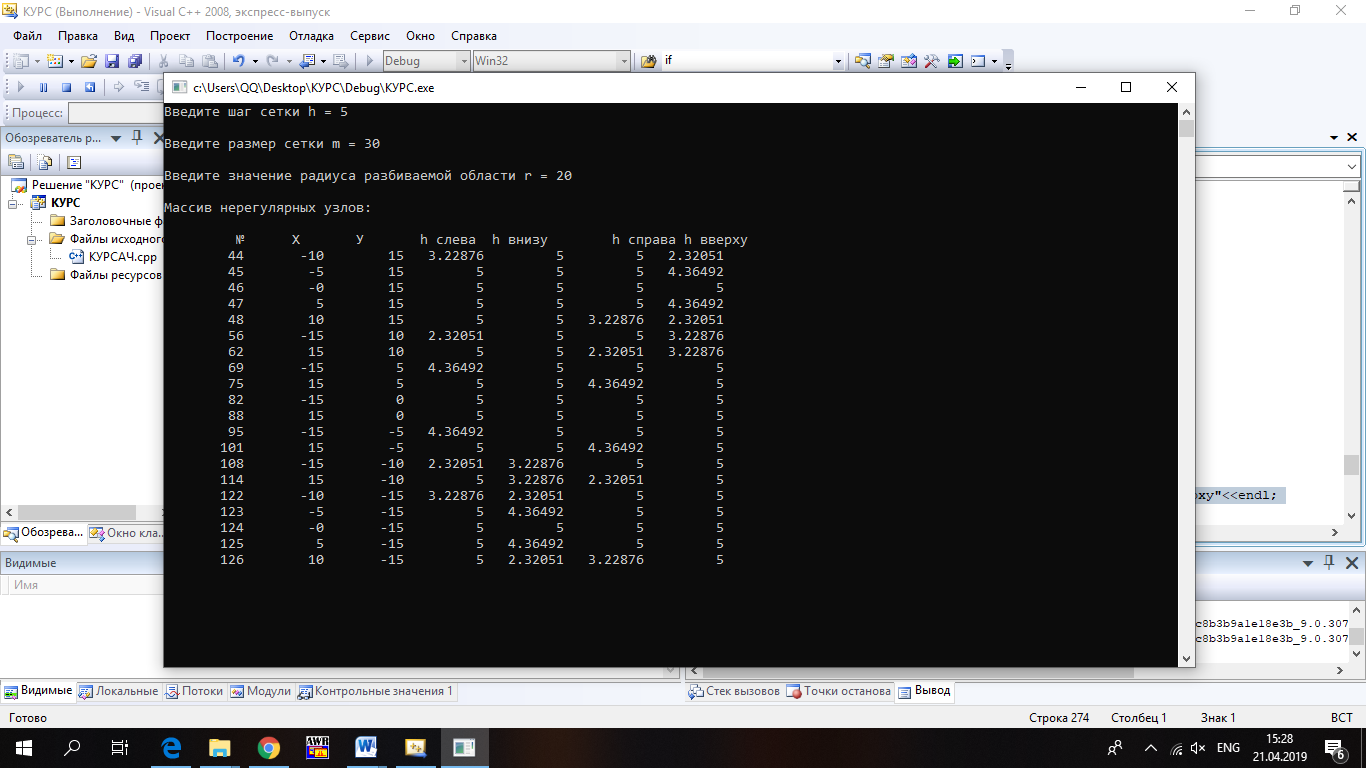Click the Процесс input field
This screenshot has height=768, width=1366.
click(115, 113)
